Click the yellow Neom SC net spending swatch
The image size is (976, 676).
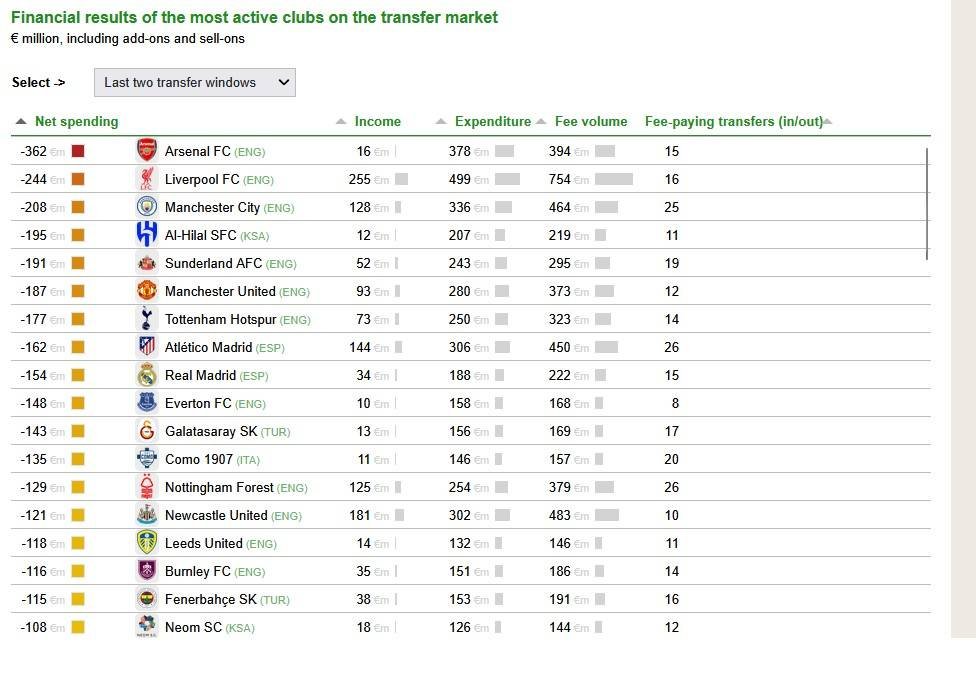[78, 627]
